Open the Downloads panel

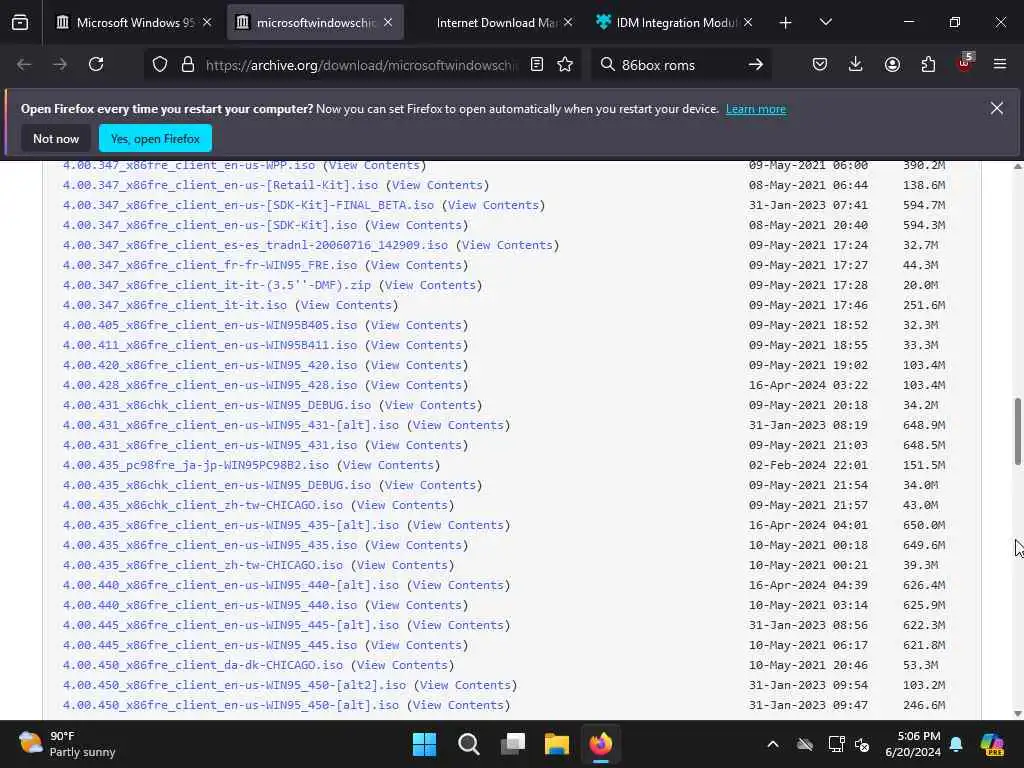coord(856,64)
